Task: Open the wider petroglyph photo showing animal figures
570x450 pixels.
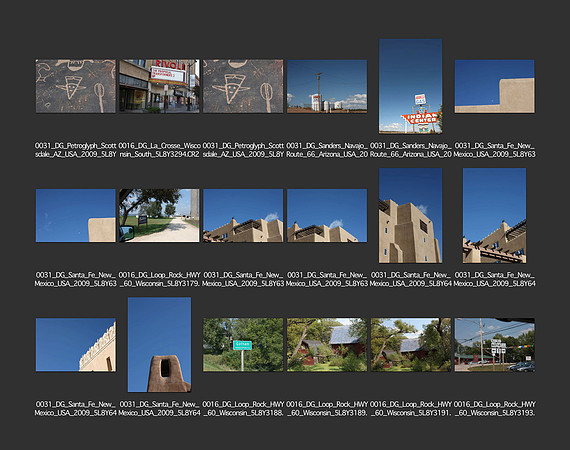Action: pyautogui.click(x=76, y=86)
